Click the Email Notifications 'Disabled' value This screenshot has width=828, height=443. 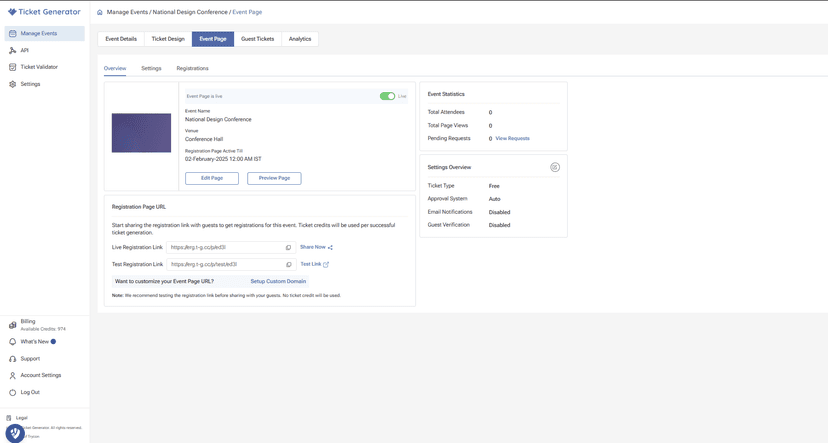pyautogui.click(x=499, y=212)
